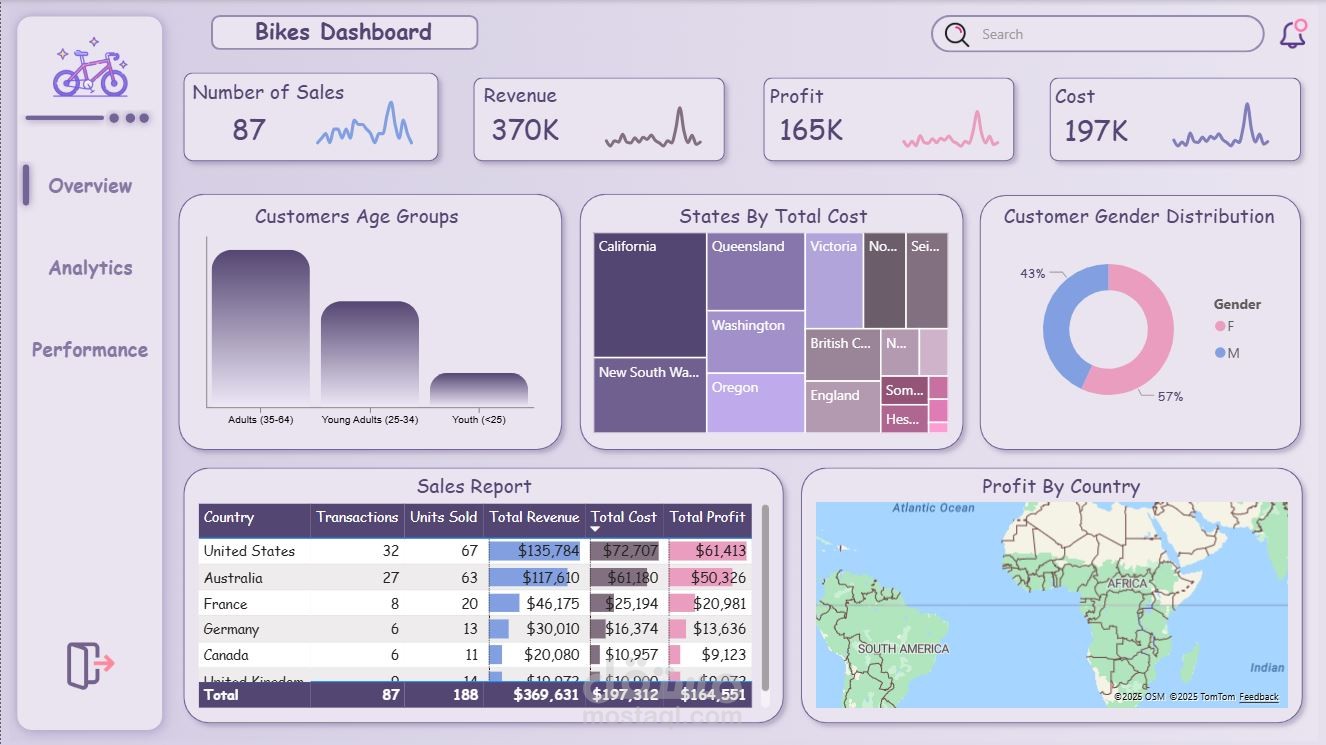Open the map Feedback link
1326x745 pixels.
pos(1258,697)
